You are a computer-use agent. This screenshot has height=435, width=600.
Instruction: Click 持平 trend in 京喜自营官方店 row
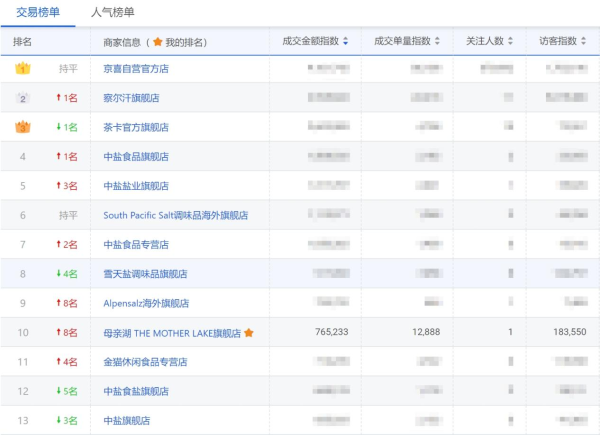(68, 69)
